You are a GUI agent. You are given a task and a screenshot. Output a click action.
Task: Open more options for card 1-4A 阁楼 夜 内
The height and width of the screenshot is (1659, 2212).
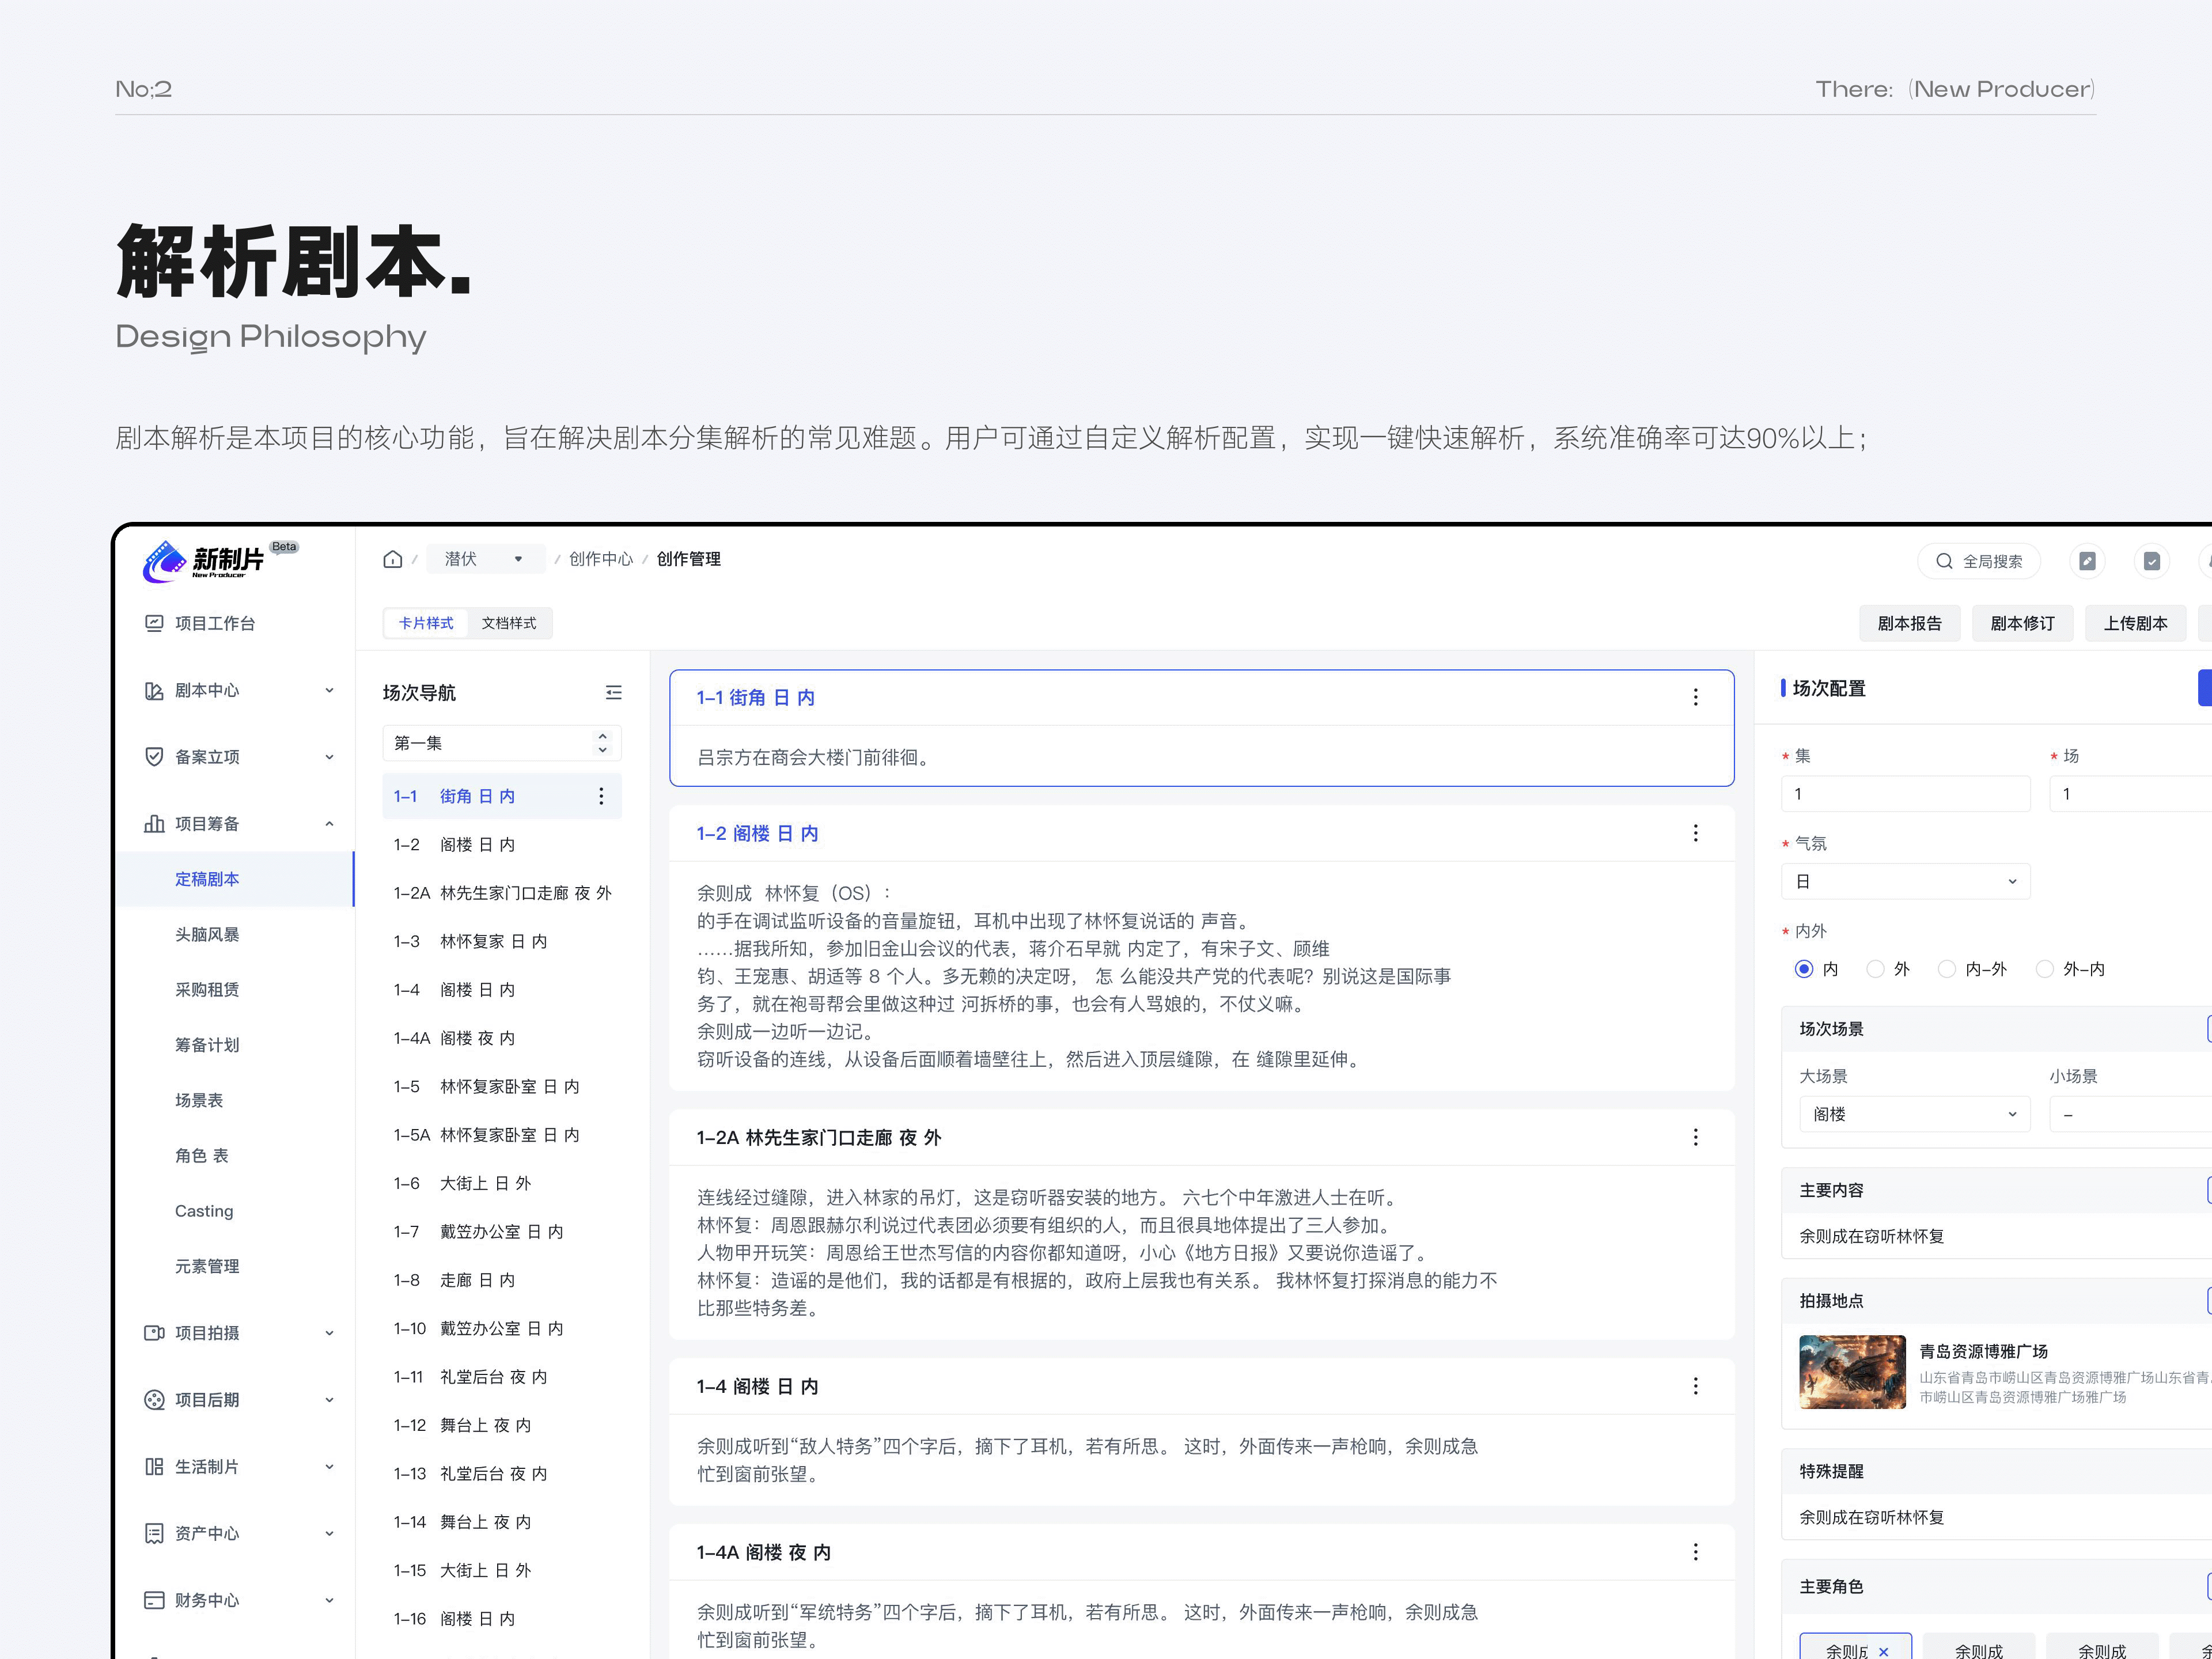(1695, 1552)
